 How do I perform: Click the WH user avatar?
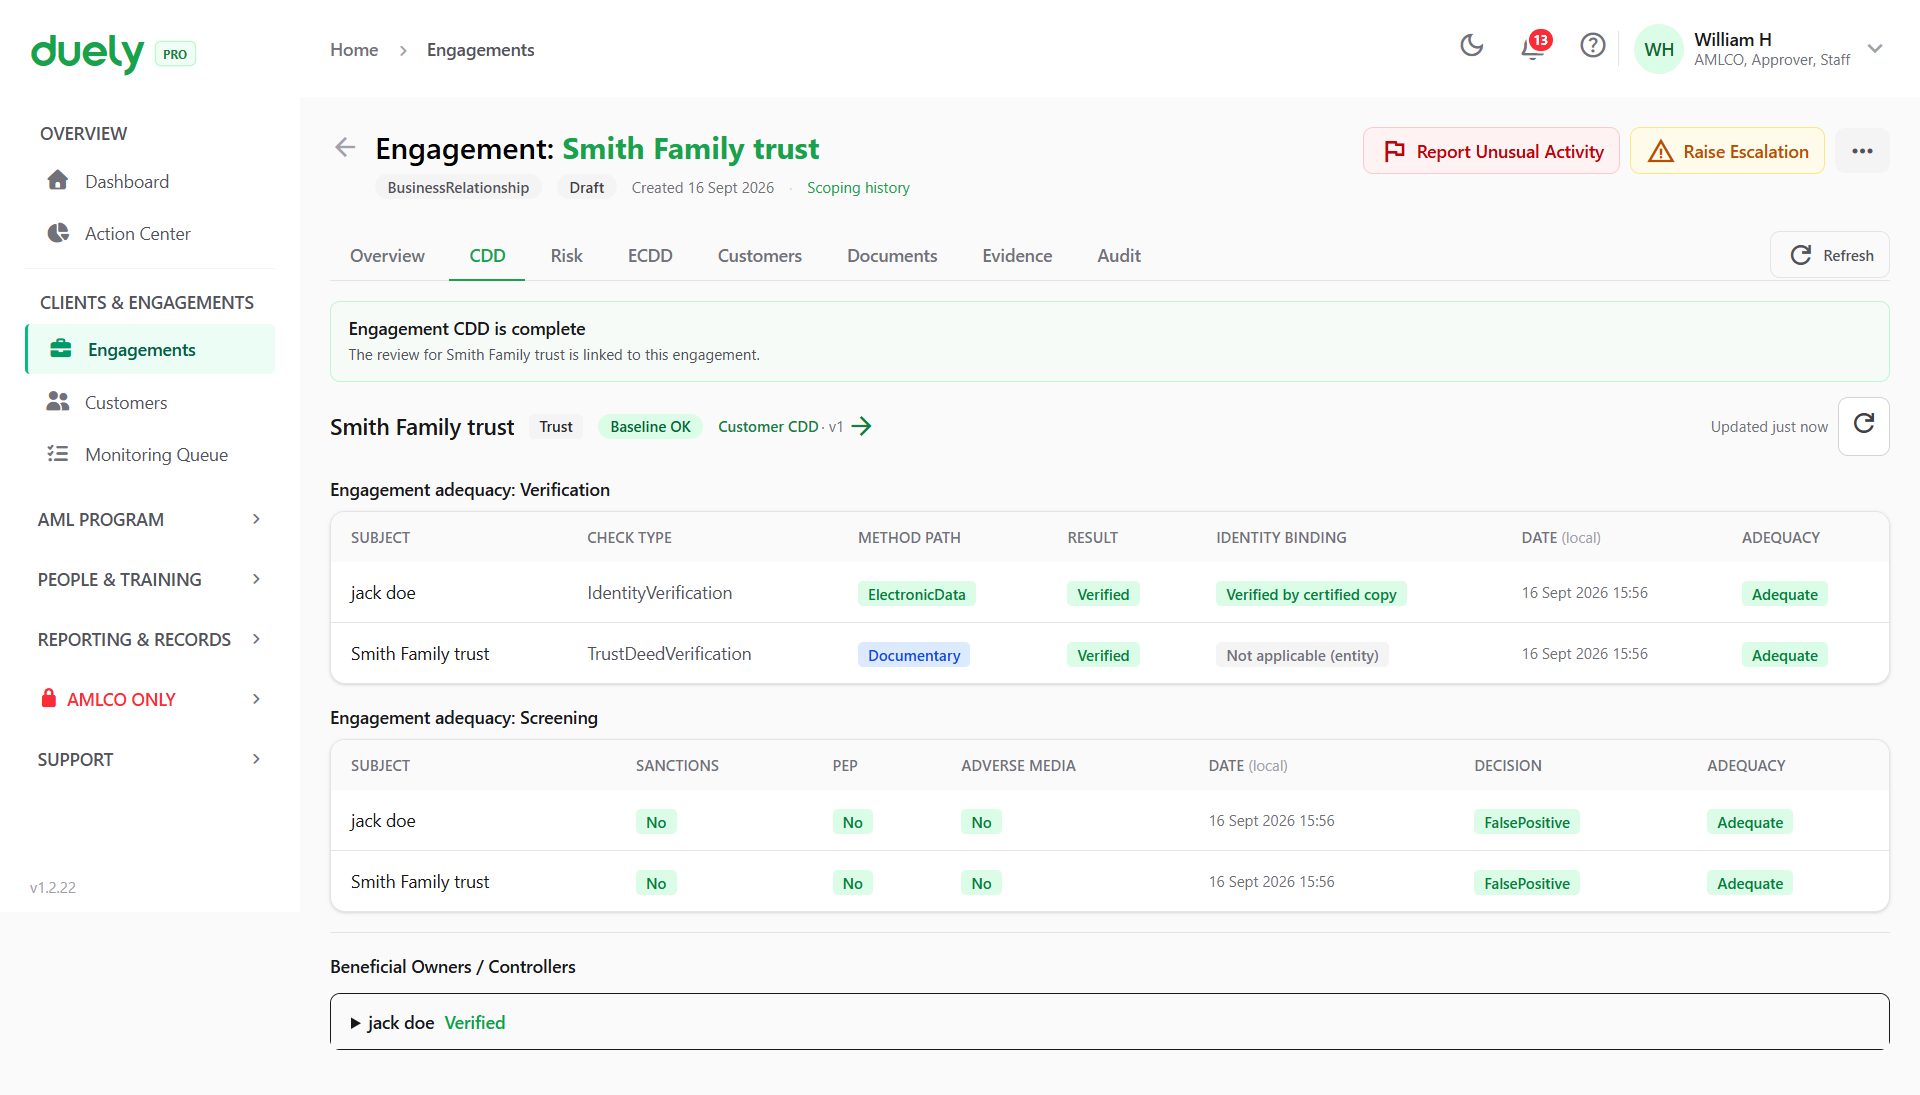click(x=1659, y=49)
